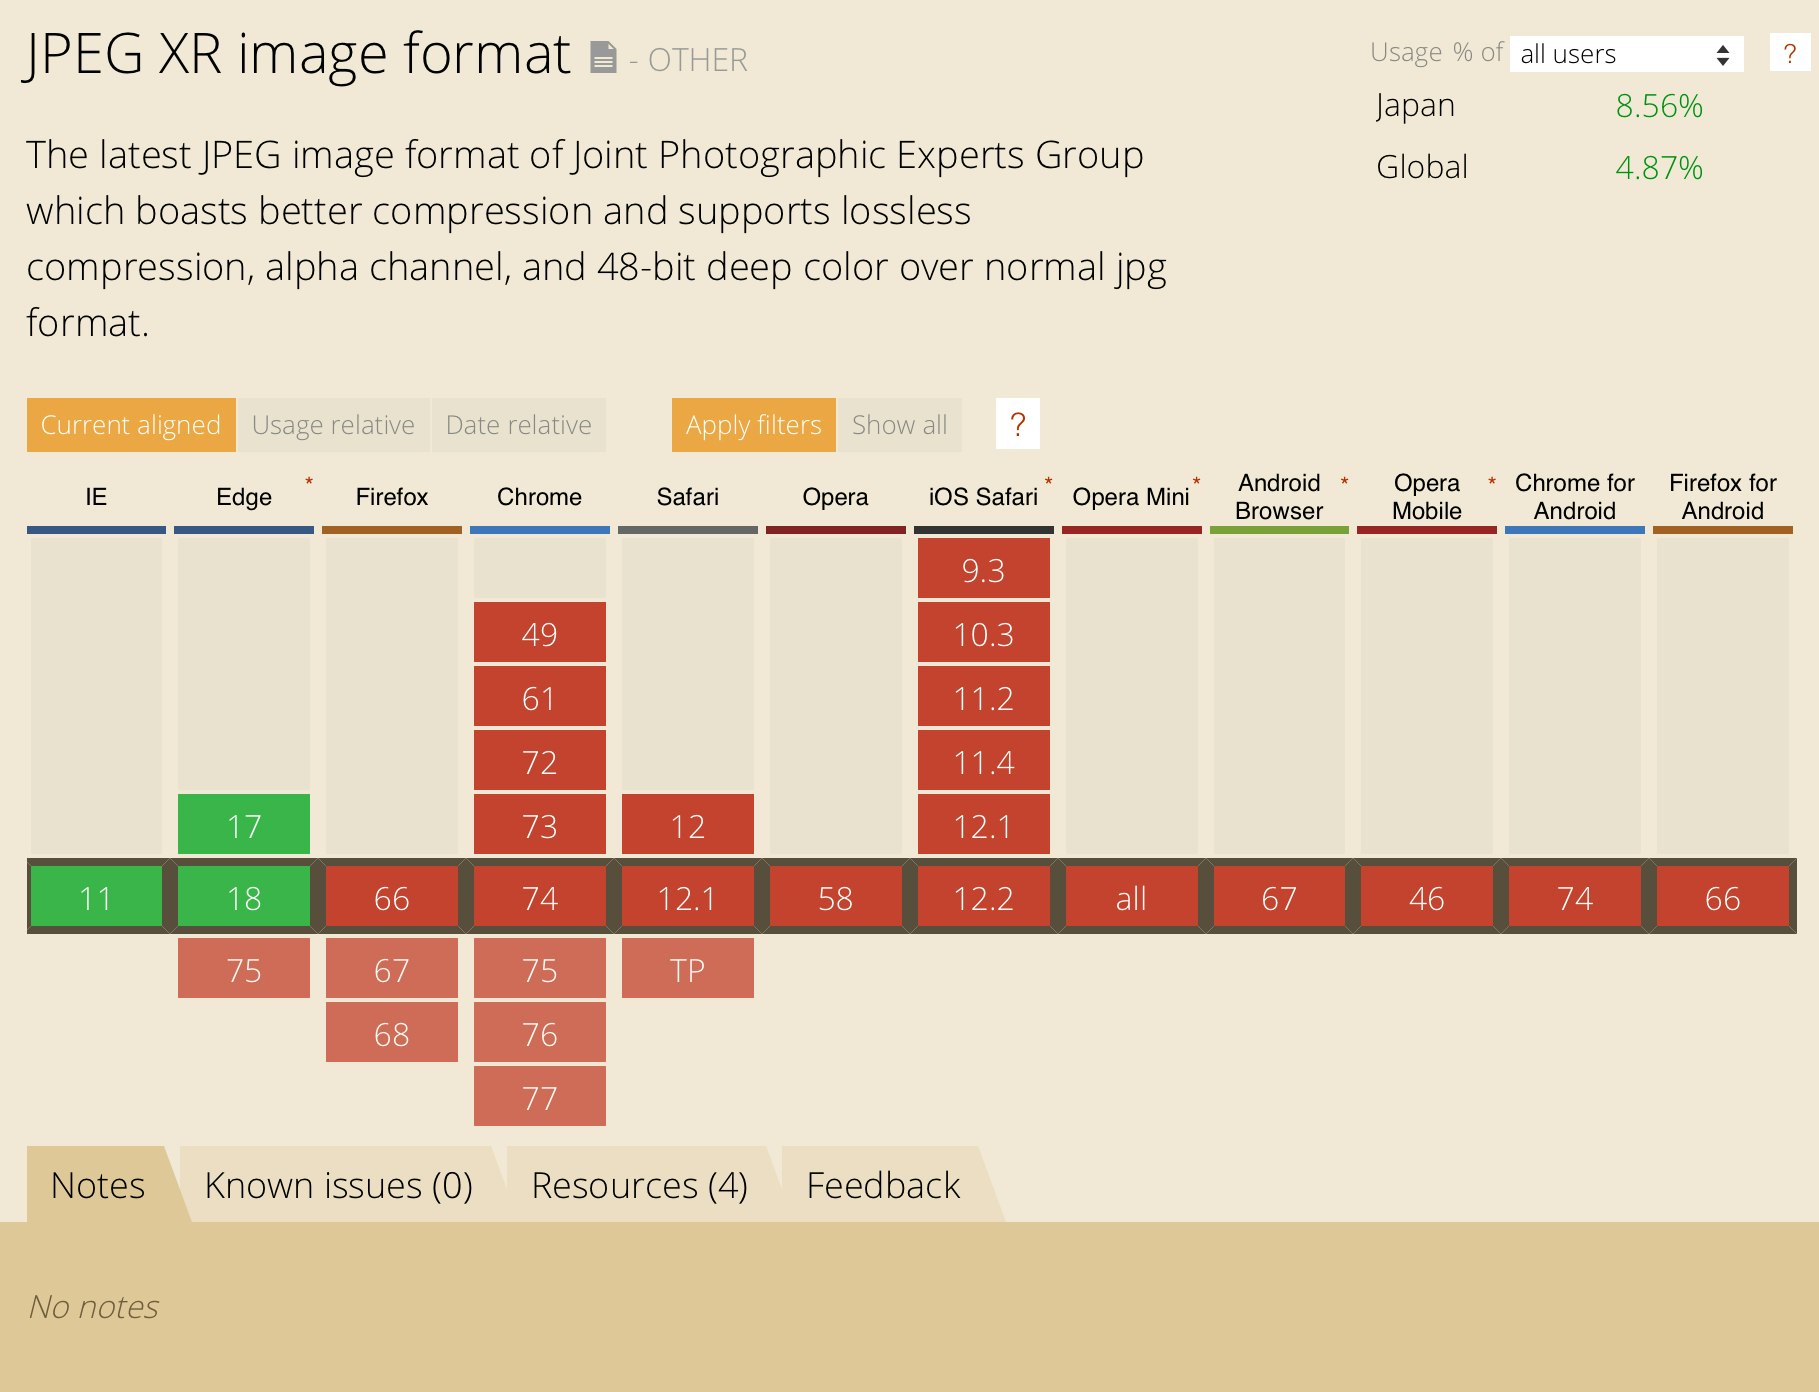Click the Safari TP version cell
This screenshot has width=1819, height=1392.
click(x=688, y=969)
